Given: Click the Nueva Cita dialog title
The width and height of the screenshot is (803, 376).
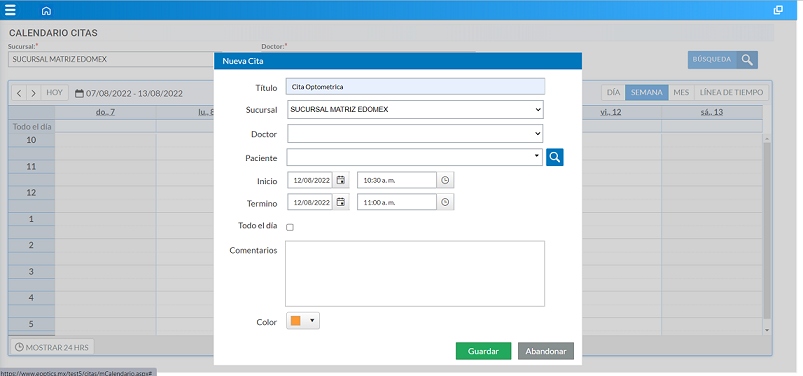Looking at the screenshot, I should click(x=243, y=61).
